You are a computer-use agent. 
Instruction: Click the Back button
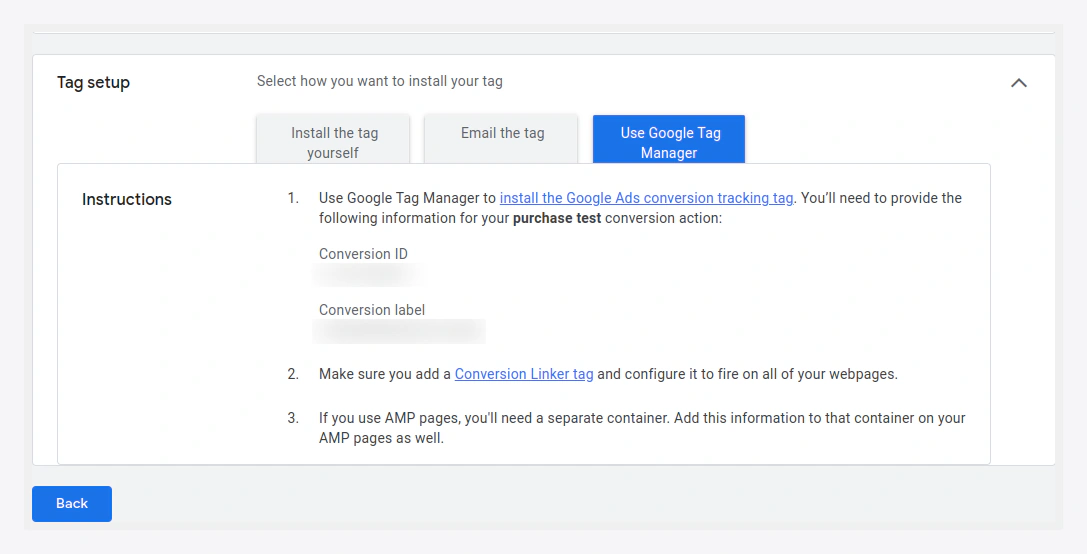pyautogui.click(x=72, y=504)
